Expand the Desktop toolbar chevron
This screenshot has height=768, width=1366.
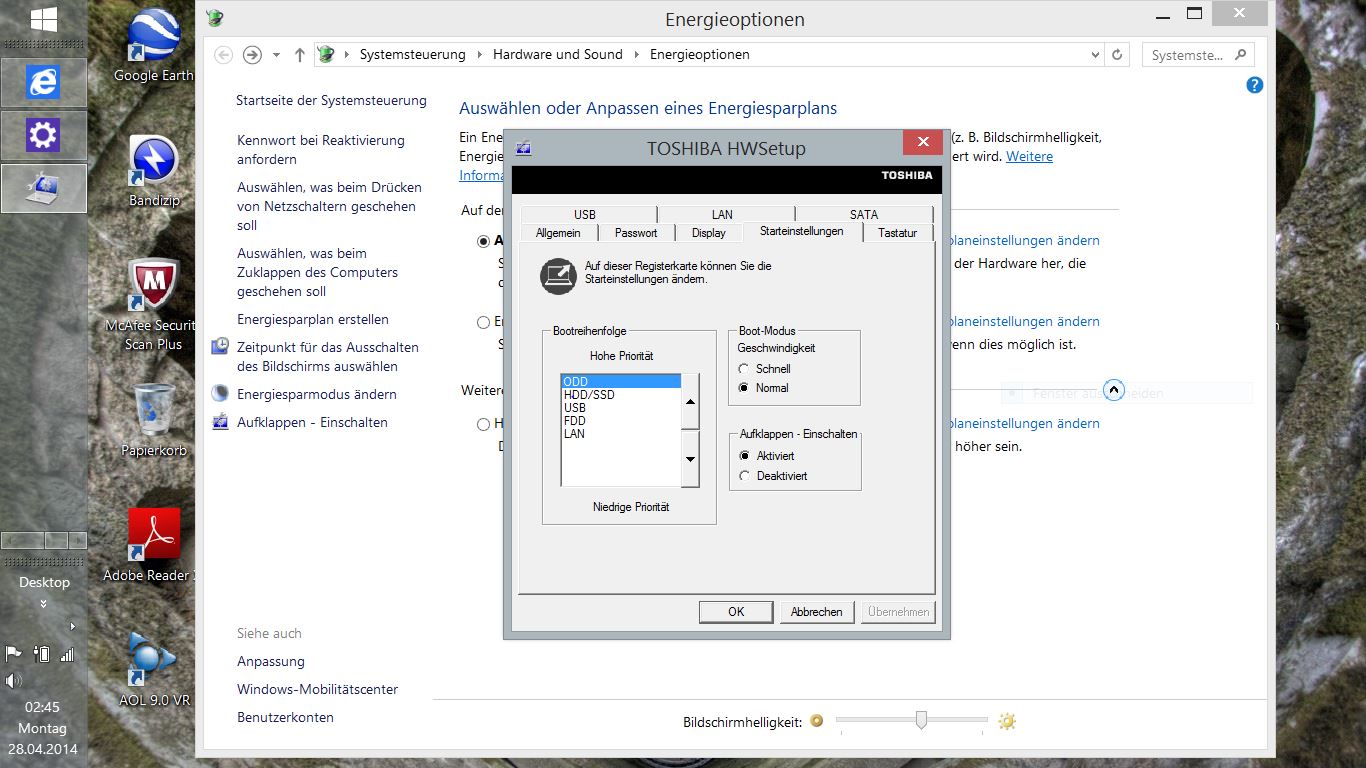(43, 603)
